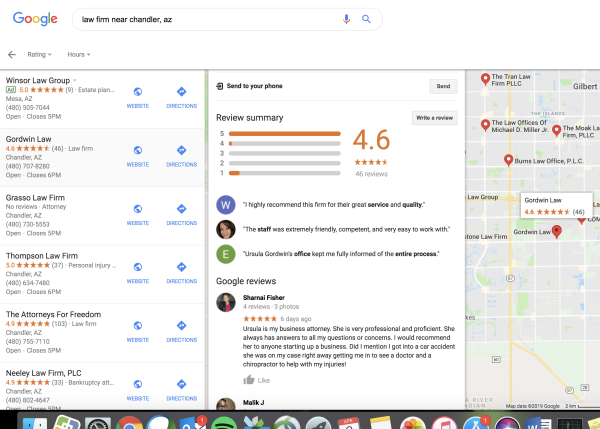Click the 5-star rating bar
Screen dimensions: 600x429
pos(284,134)
